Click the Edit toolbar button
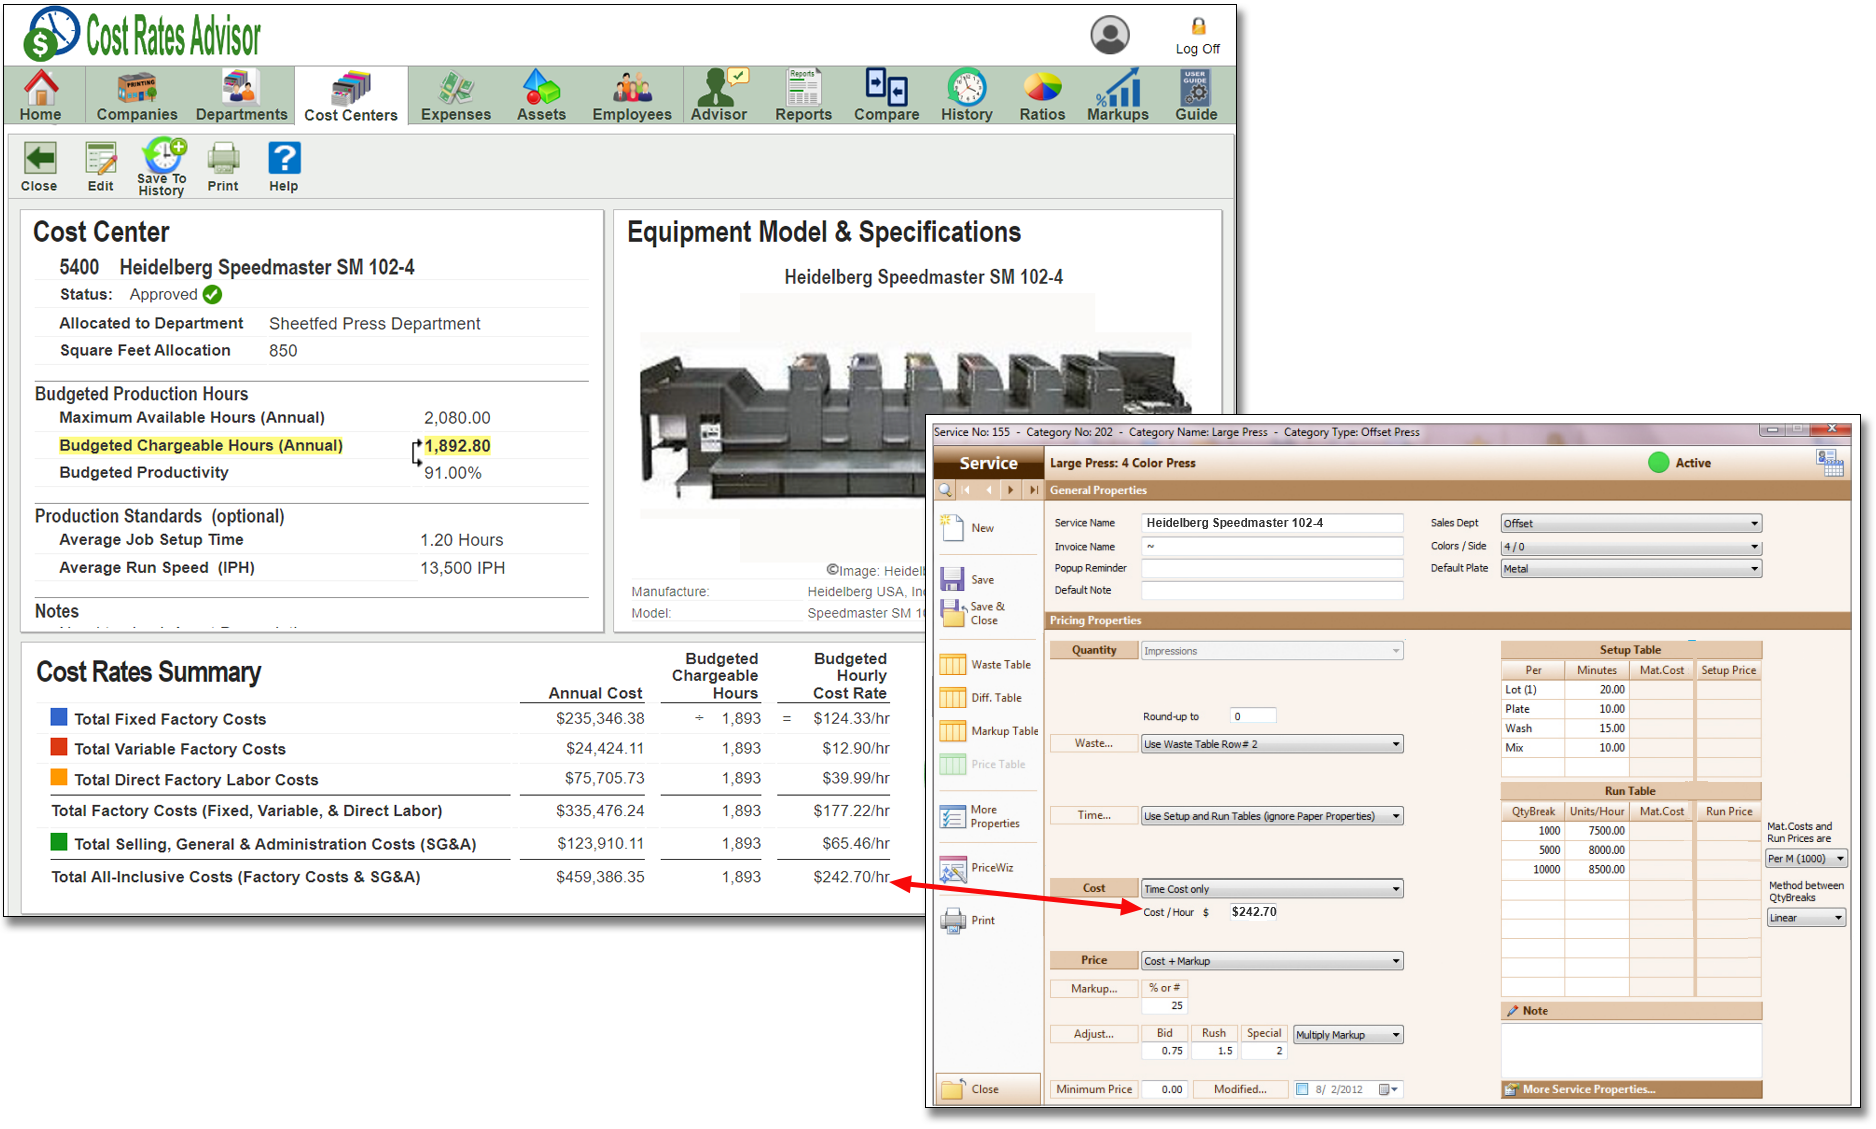Viewport: 1876px width, 1129px height. pos(101,167)
